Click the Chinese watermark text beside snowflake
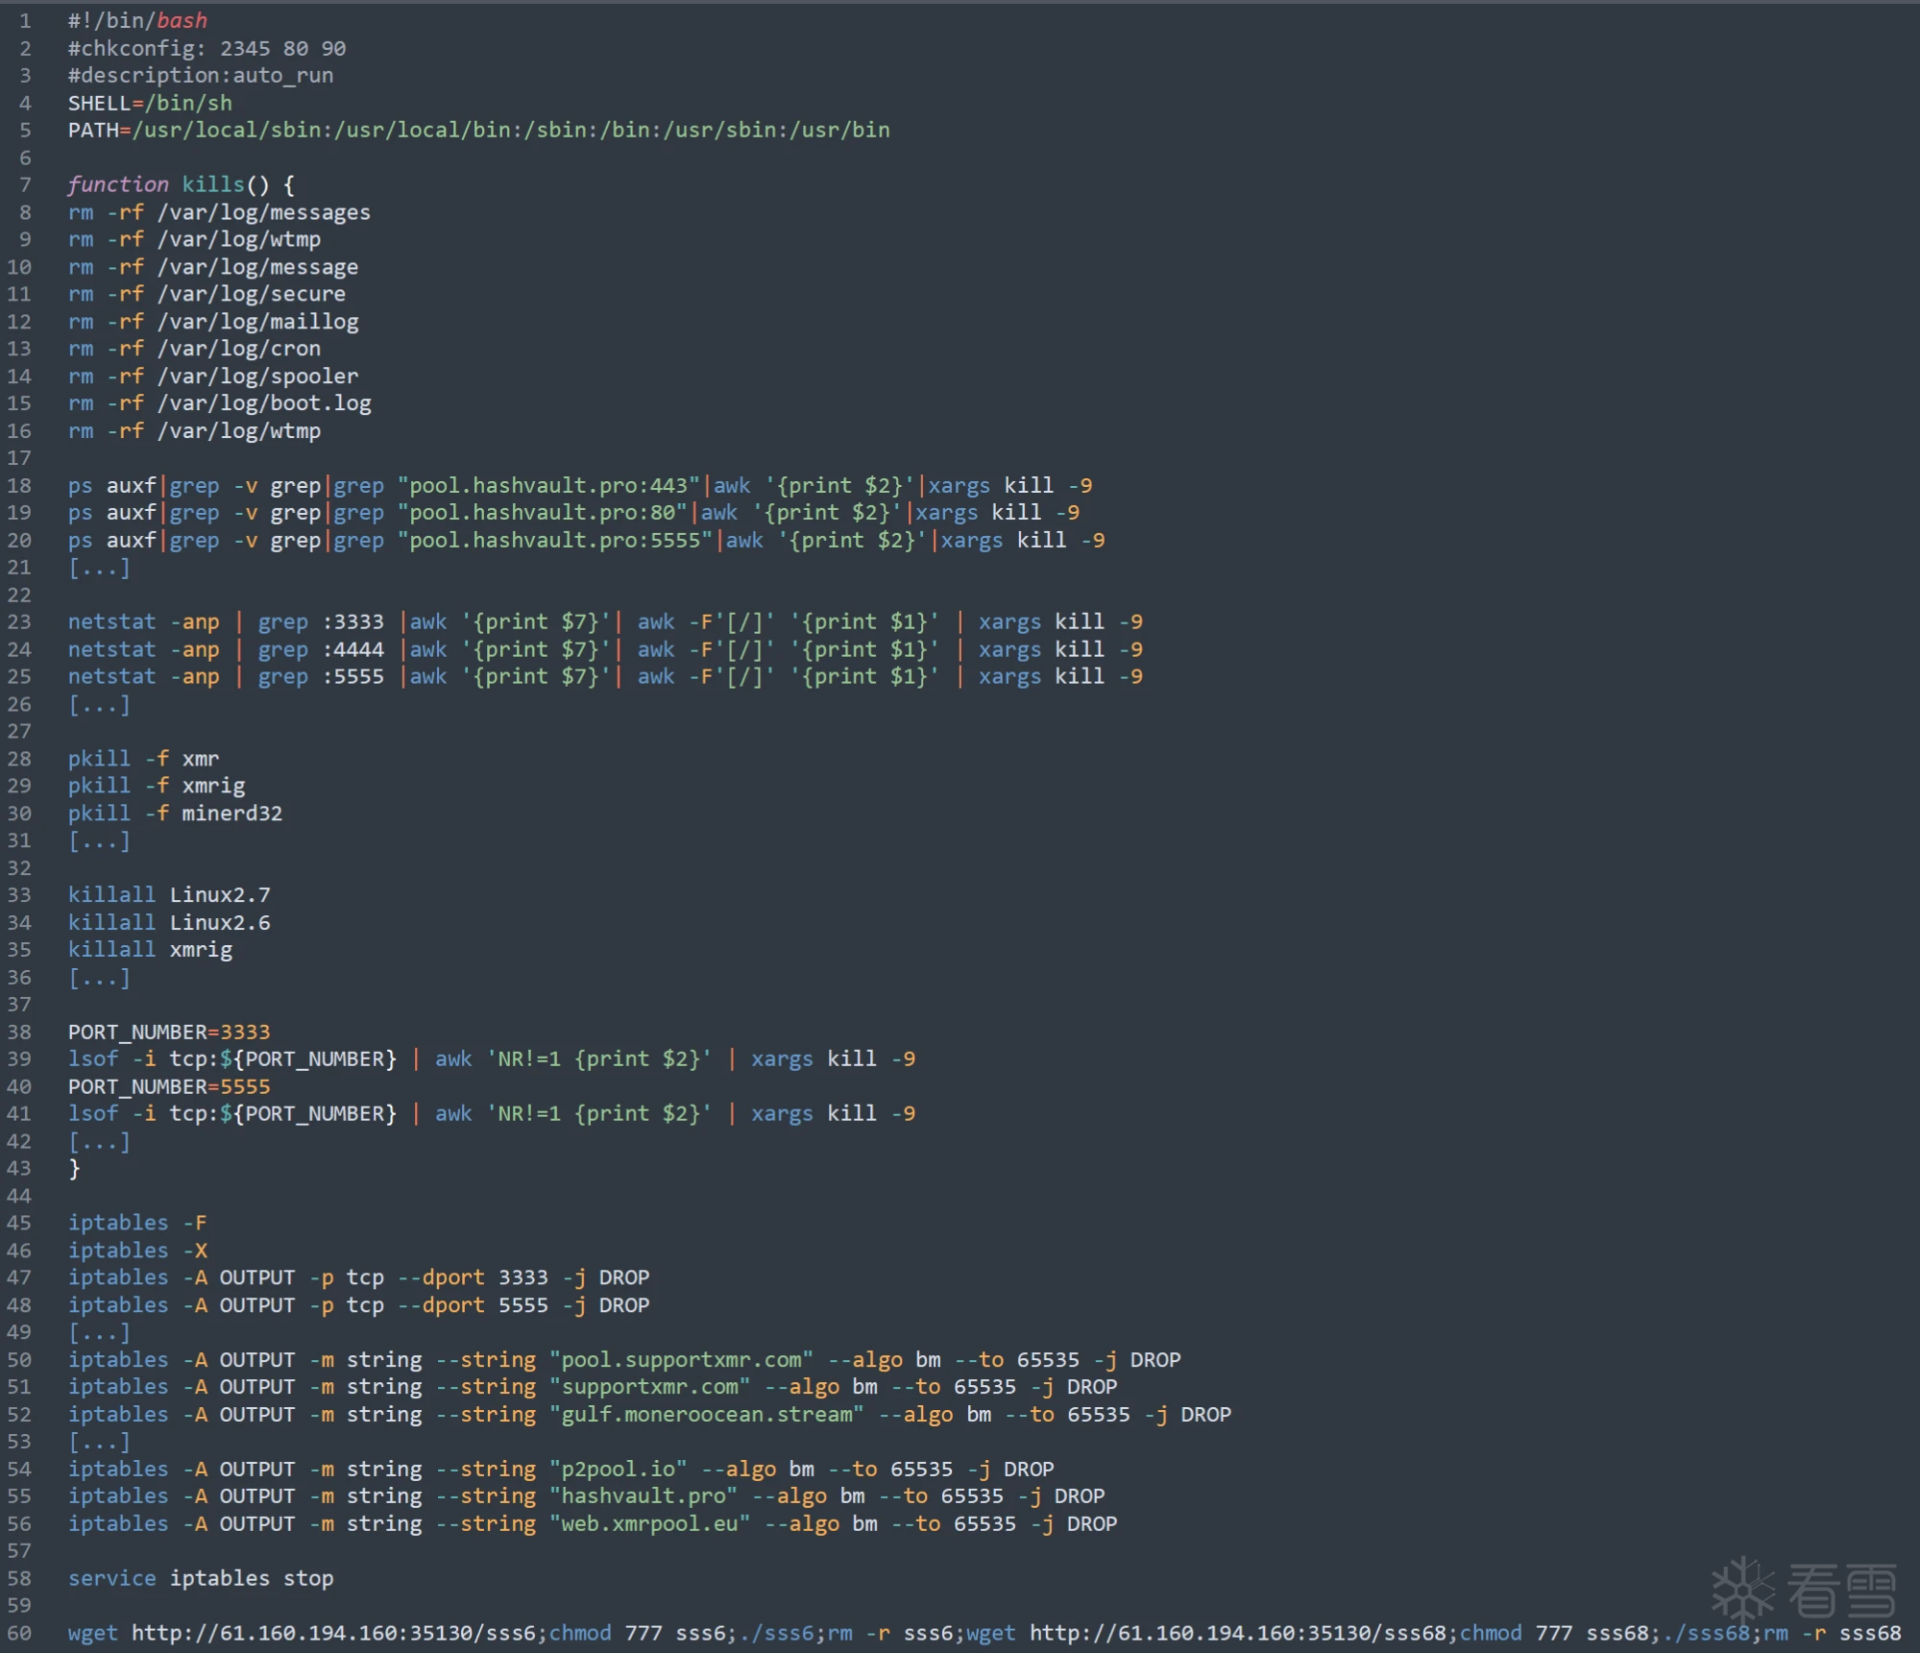 pos(1842,1590)
